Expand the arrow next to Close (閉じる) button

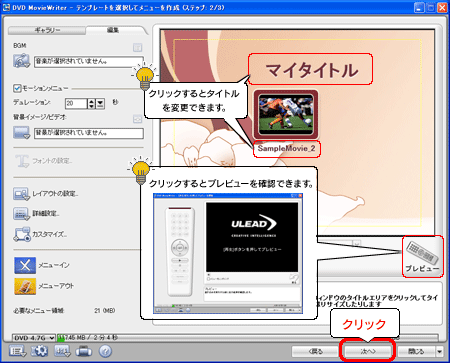point(440,351)
